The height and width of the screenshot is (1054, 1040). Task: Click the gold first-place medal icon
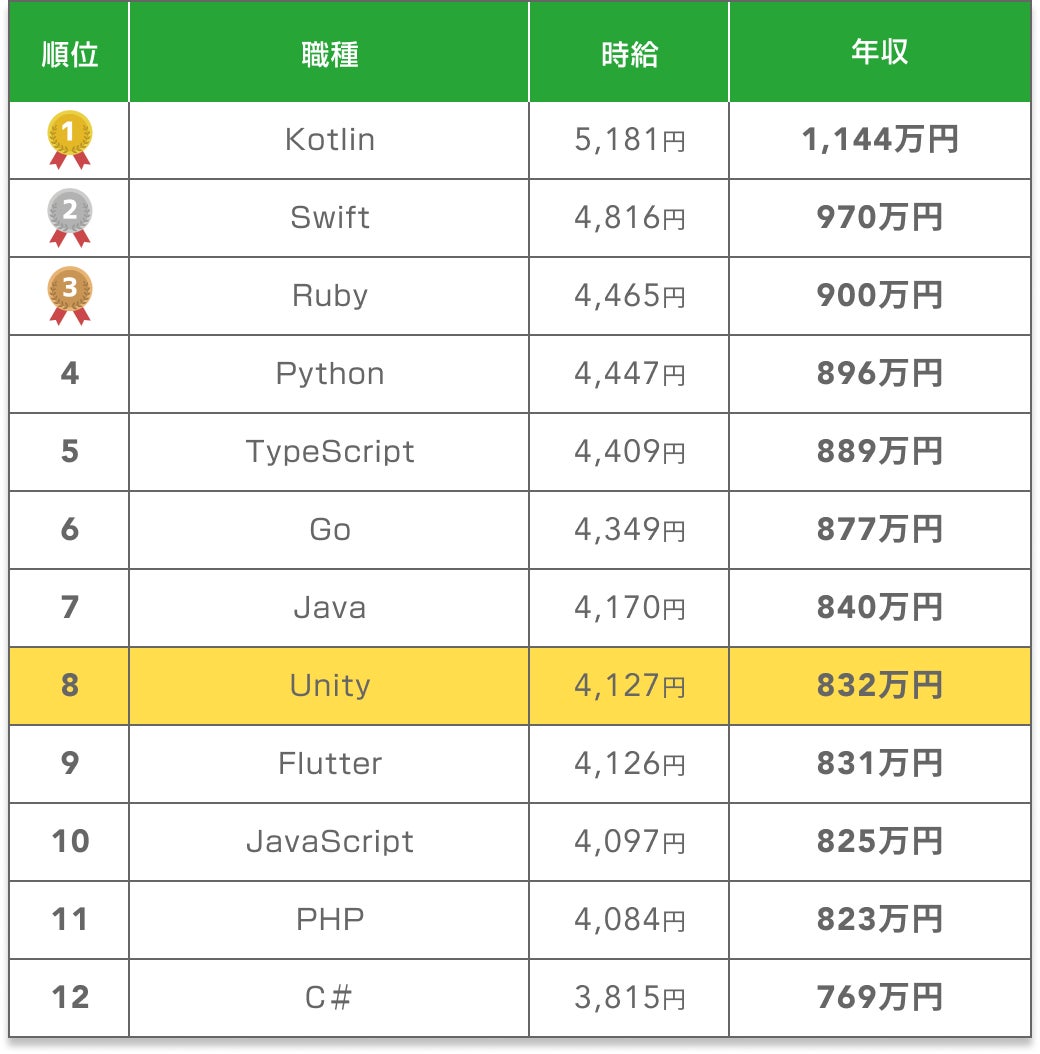click(x=70, y=139)
